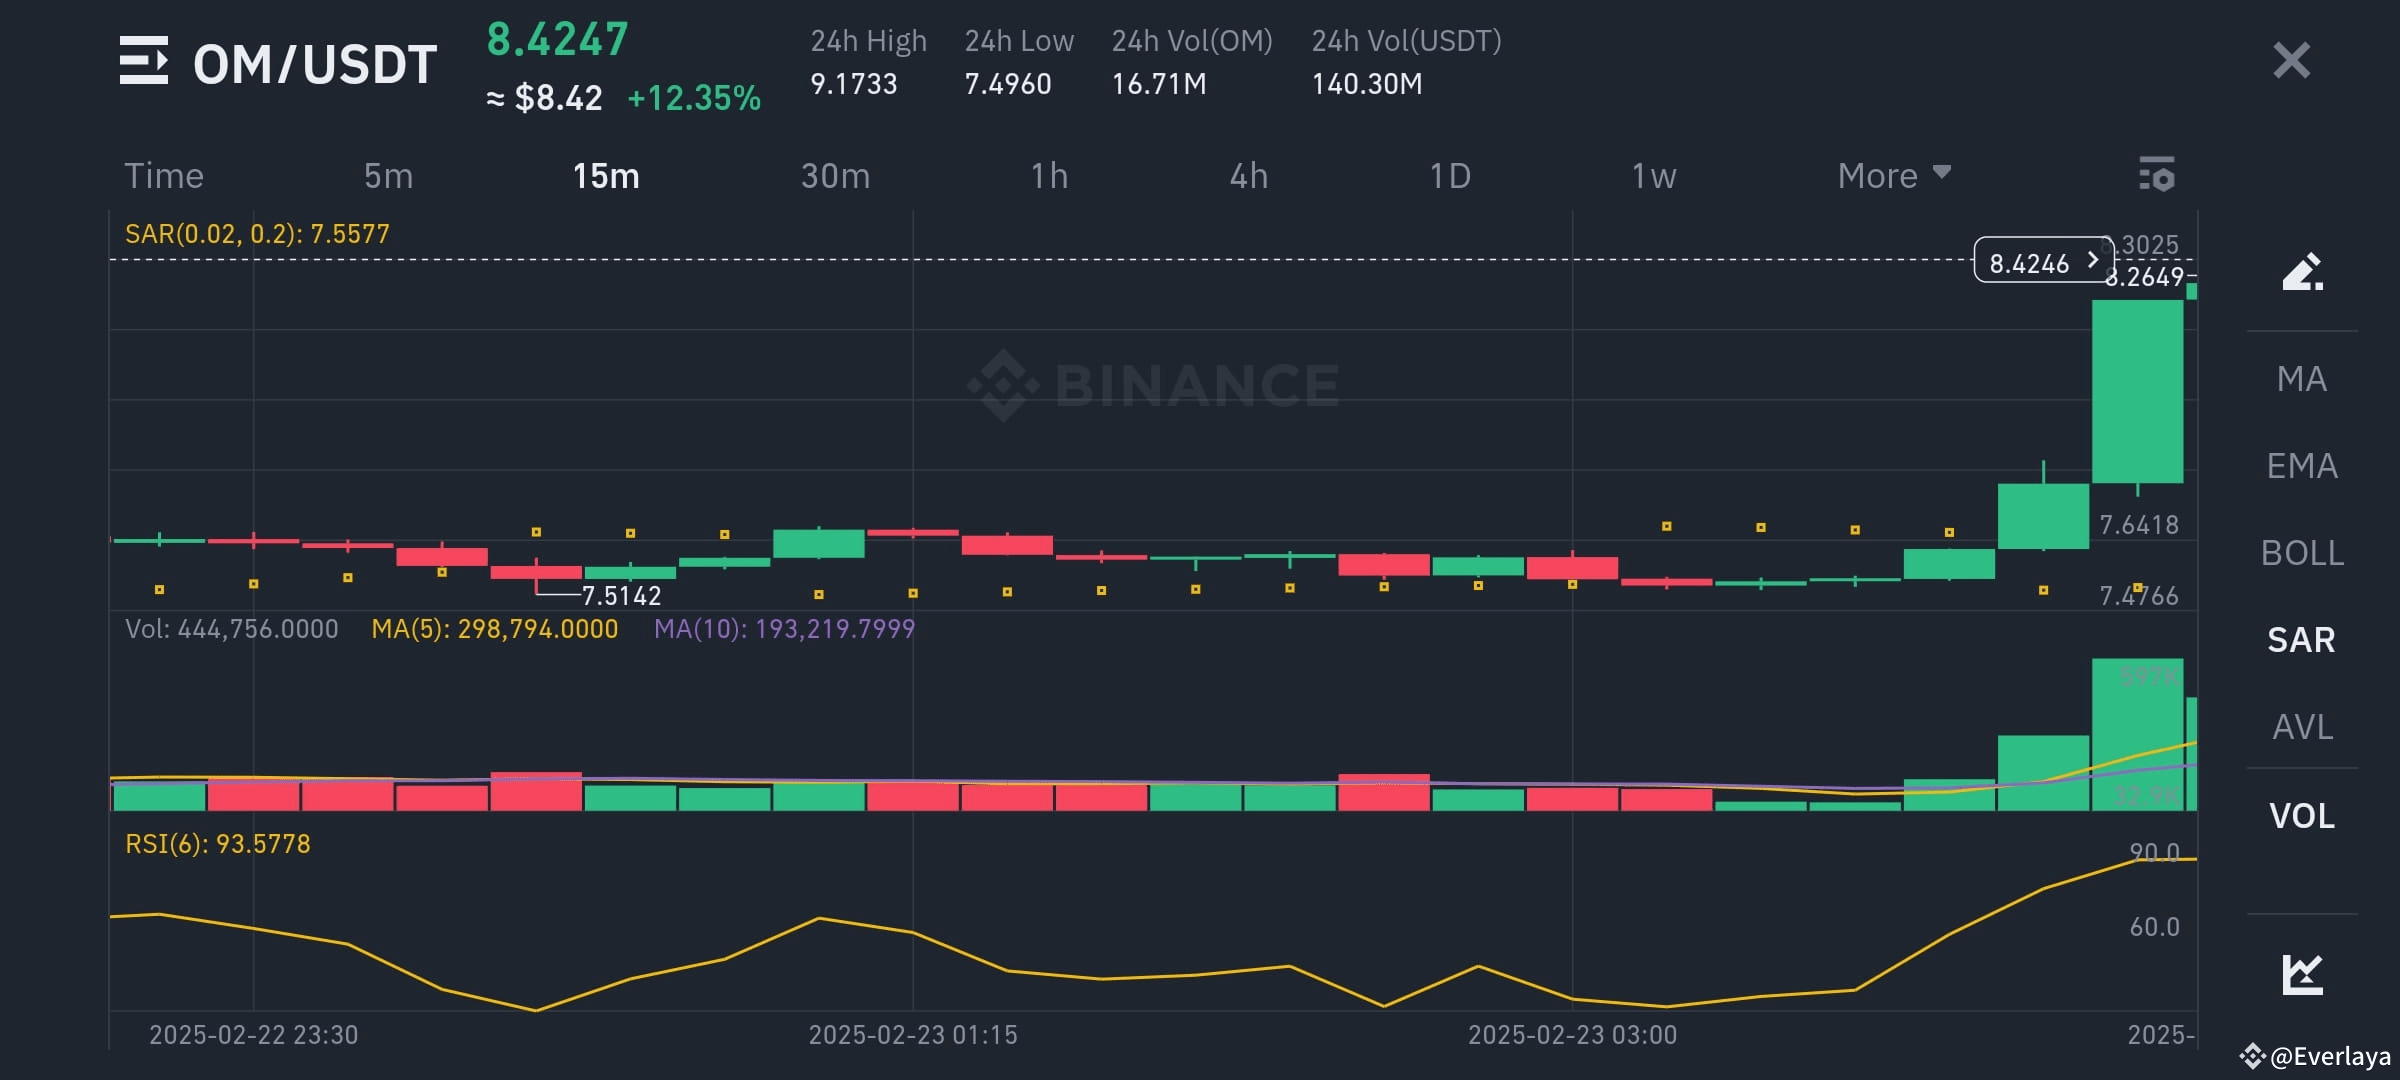The height and width of the screenshot is (1080, 2400).
Task: Toggle the VOL panel visibility
Action: pyautogui.click(x=2302, y=815)
